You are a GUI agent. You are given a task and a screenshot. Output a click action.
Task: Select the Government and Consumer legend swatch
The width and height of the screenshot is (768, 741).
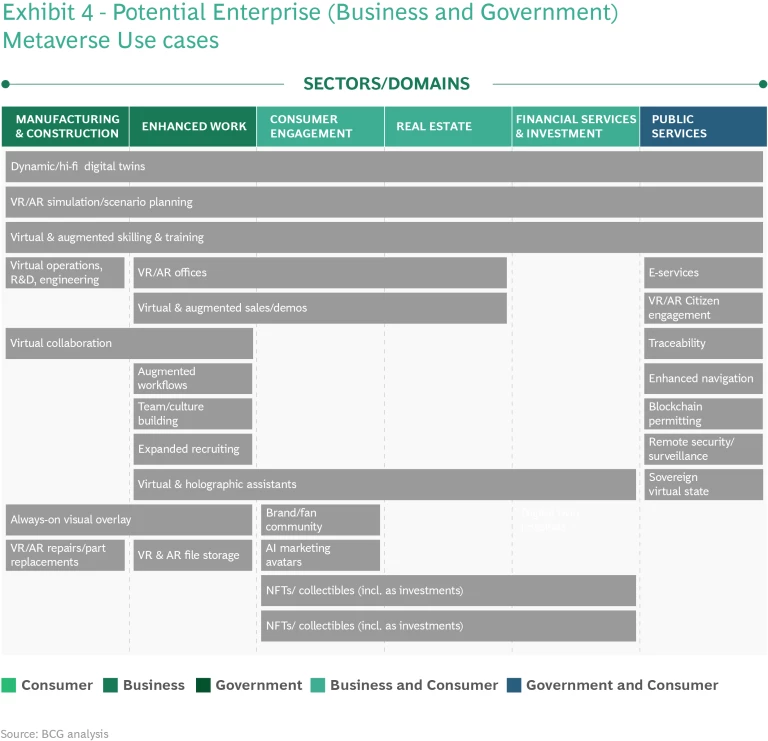point(513,685)
